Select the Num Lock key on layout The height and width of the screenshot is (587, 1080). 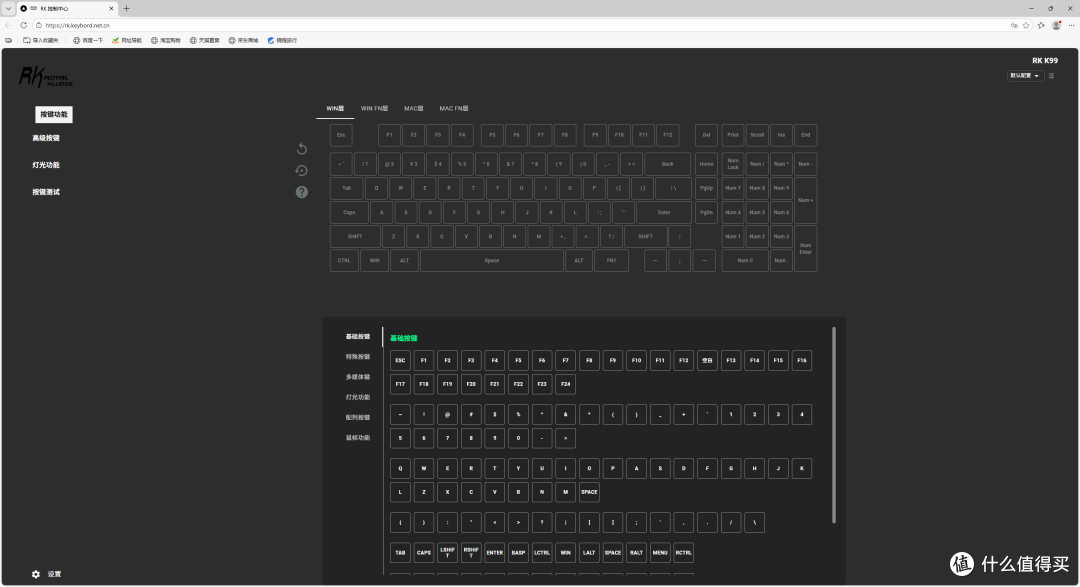[x=733, y=164]
